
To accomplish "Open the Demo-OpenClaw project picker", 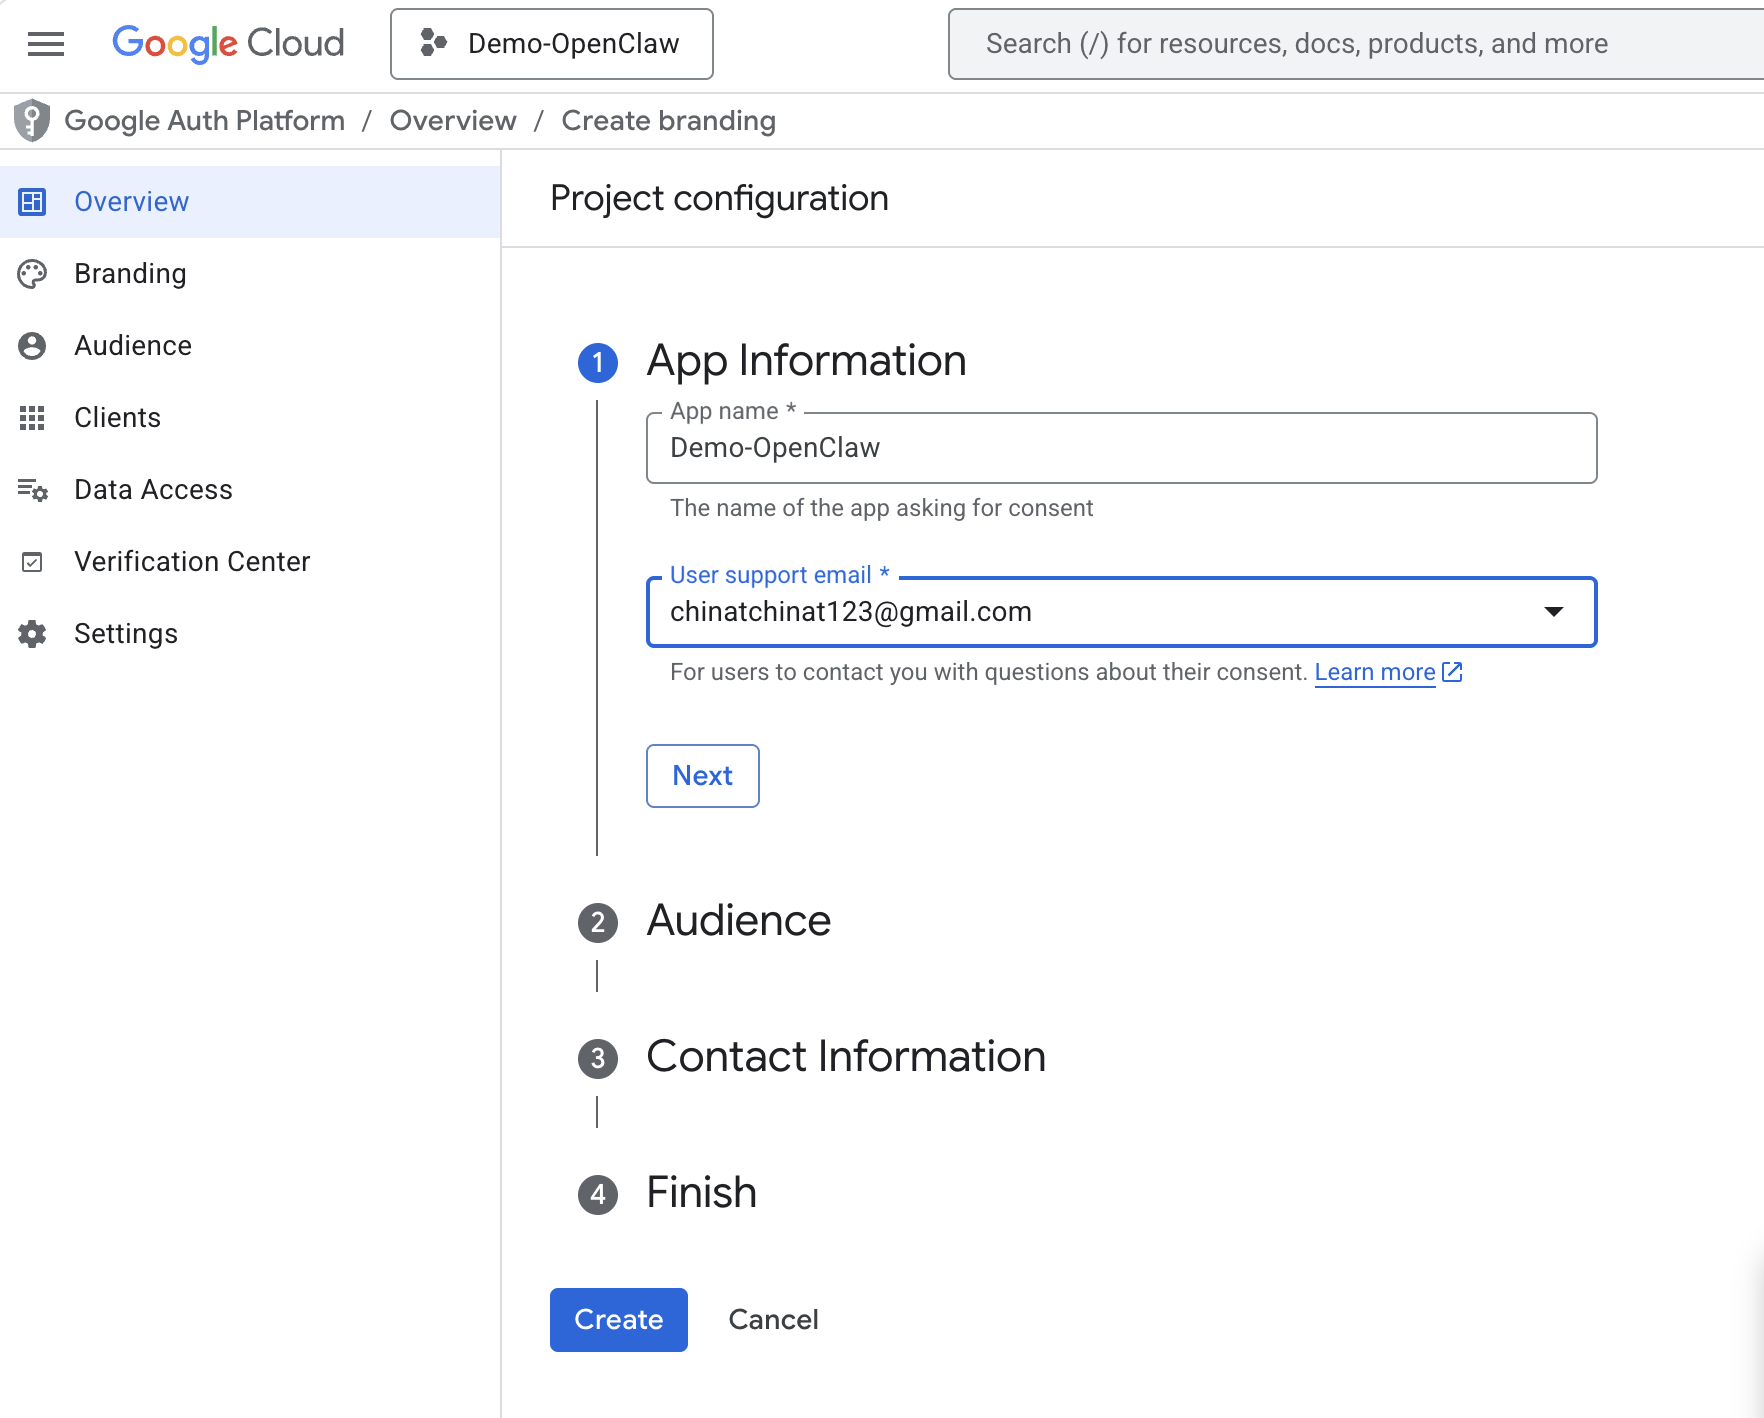I will pos(551,43).
